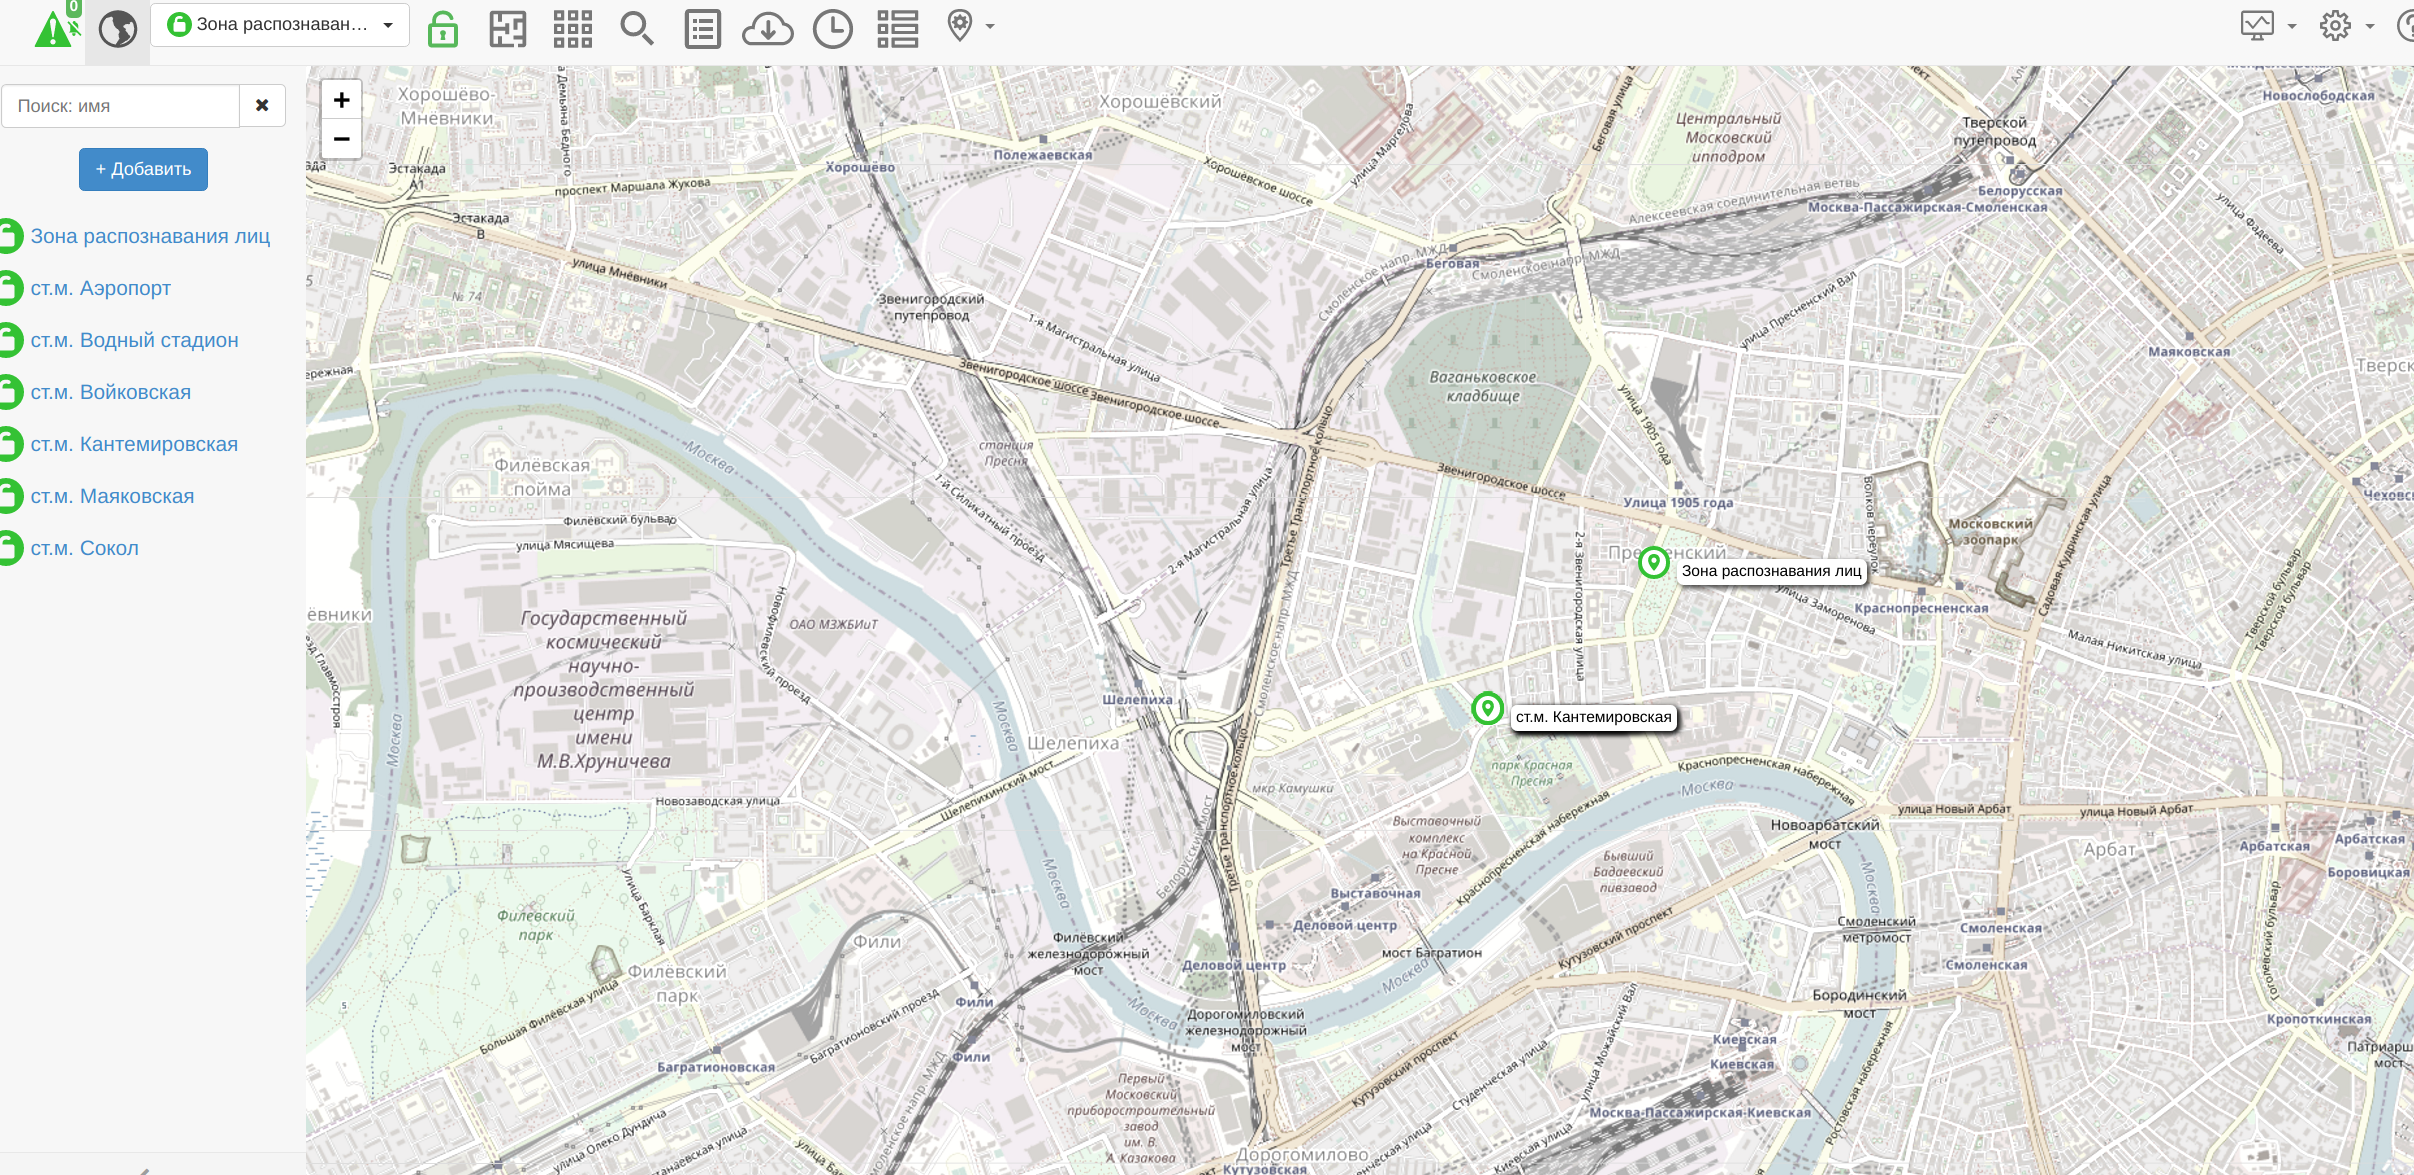Open the rows list view icon
Image resolution: width=2414 pixels, height=1175 pixels.
[x=898, y=29]
